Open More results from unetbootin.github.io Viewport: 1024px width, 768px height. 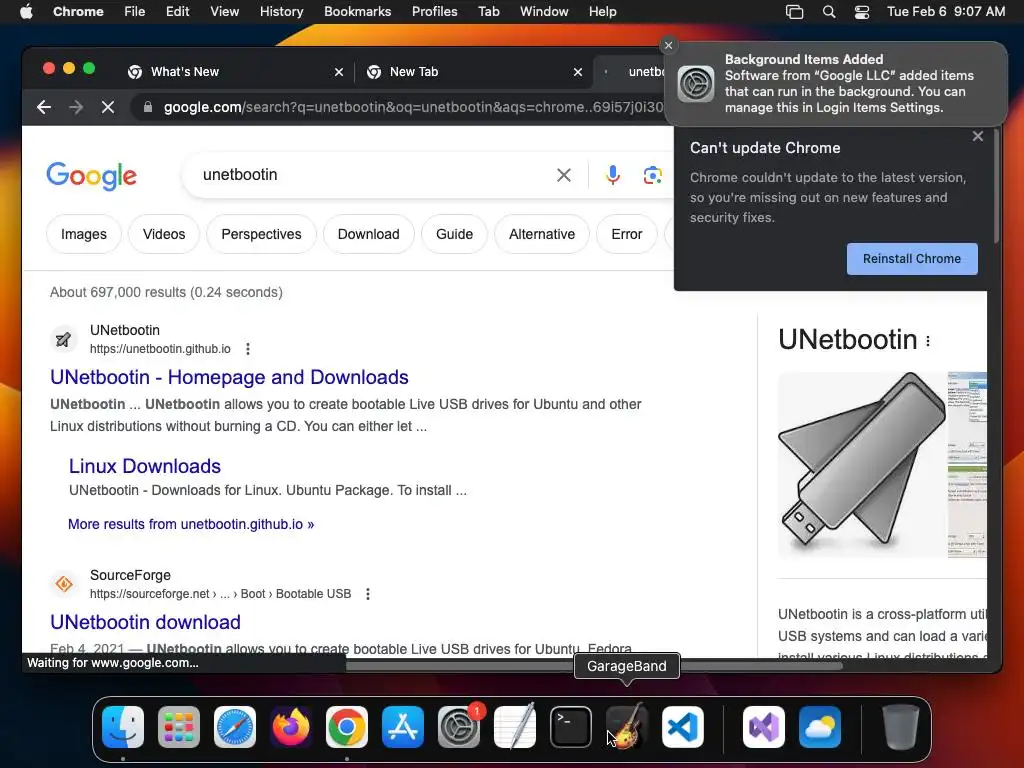[x=191, y=524]
